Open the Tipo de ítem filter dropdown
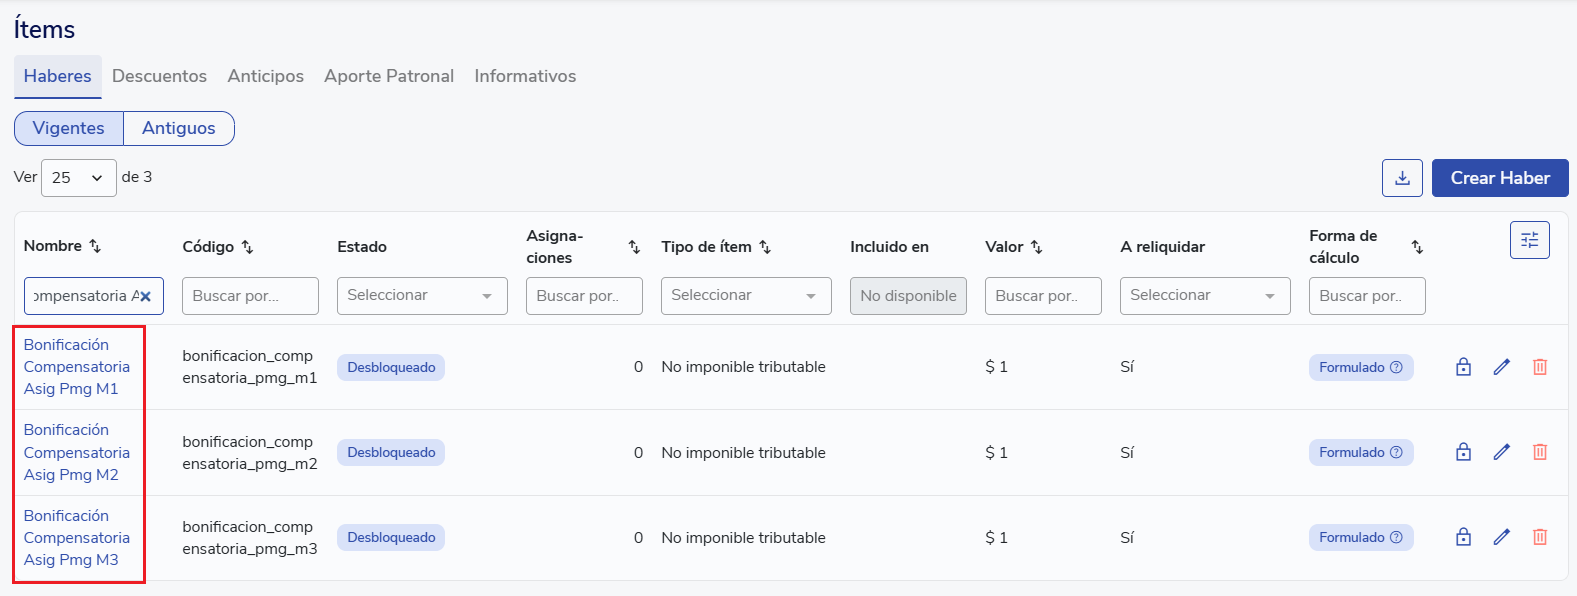Image resolution: width=1577 pixels, height=596 pixels. (x=745, y=296)
